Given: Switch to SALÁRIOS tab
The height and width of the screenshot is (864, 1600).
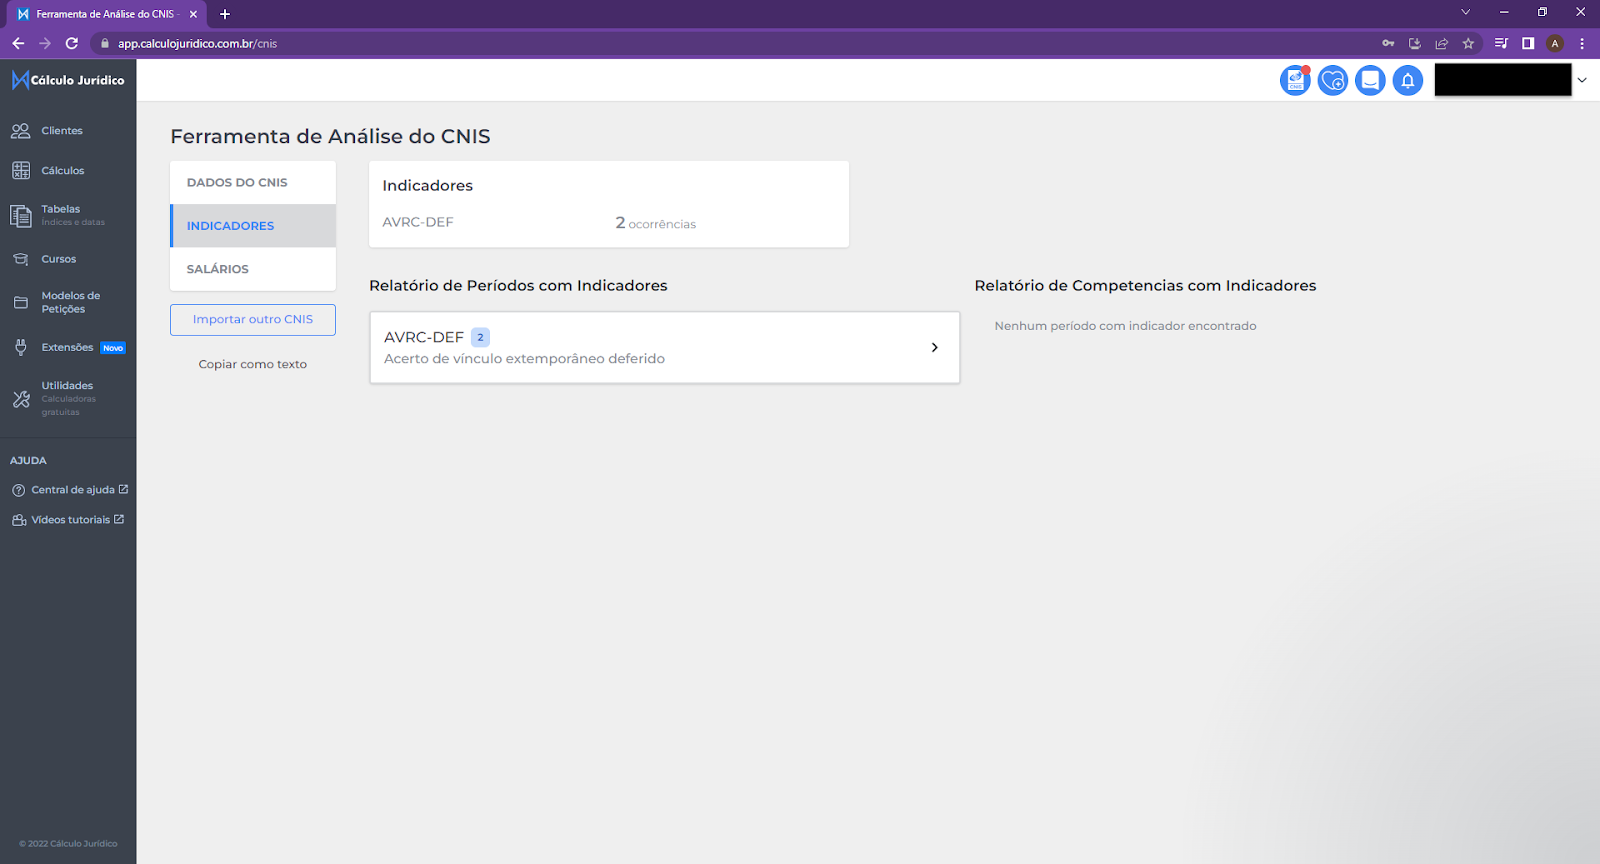Looking at the screenshot, I should point(253,269).
